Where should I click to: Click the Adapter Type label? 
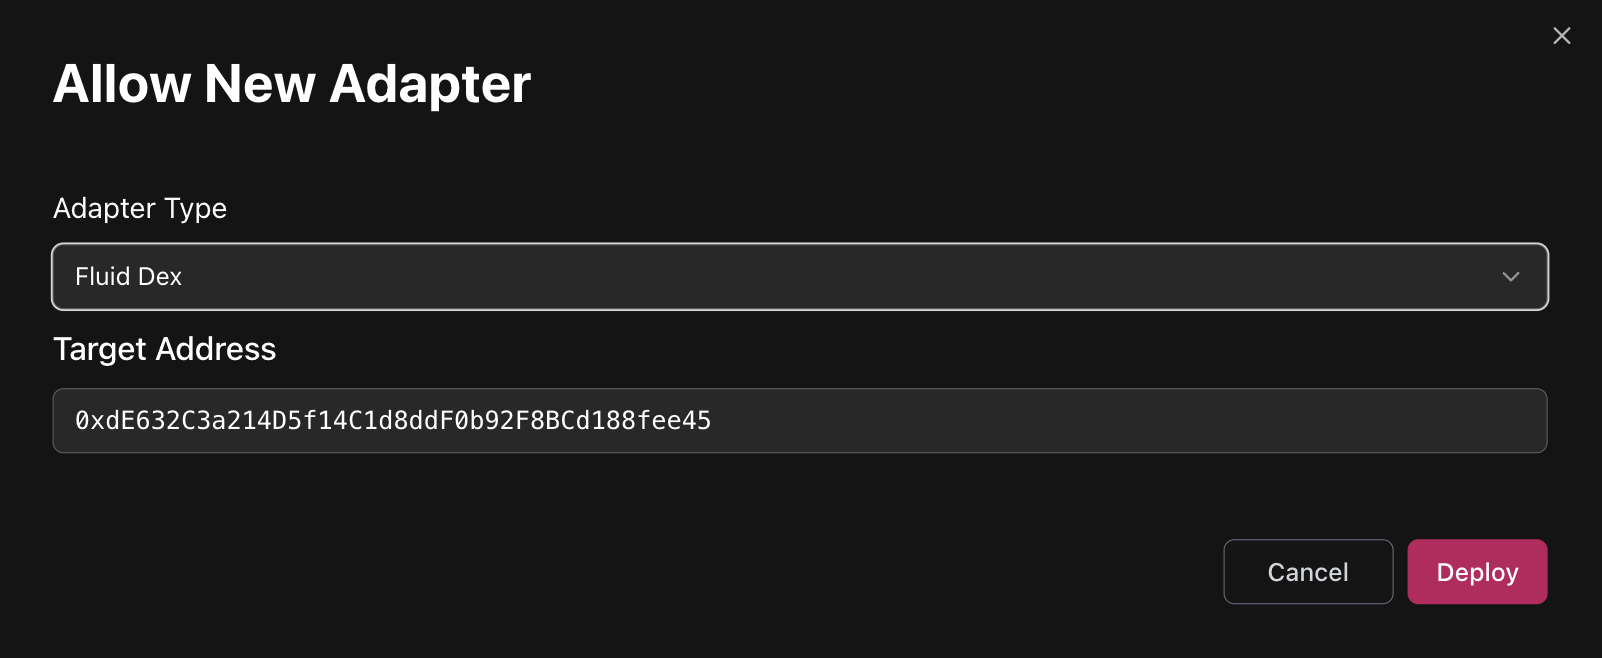[x=140, y=208]
